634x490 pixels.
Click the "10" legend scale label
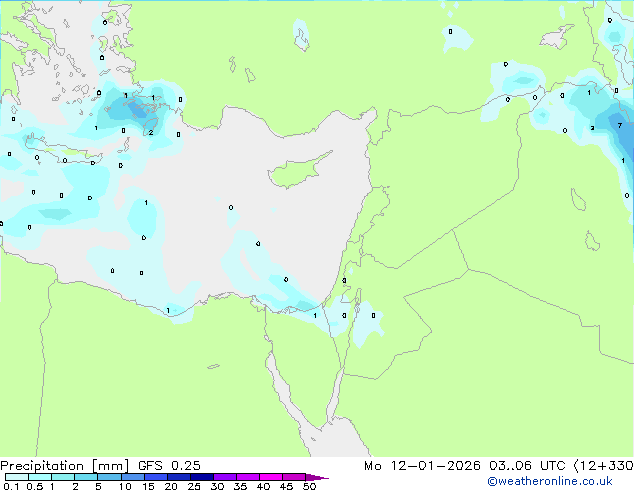(x=125, y=486)
